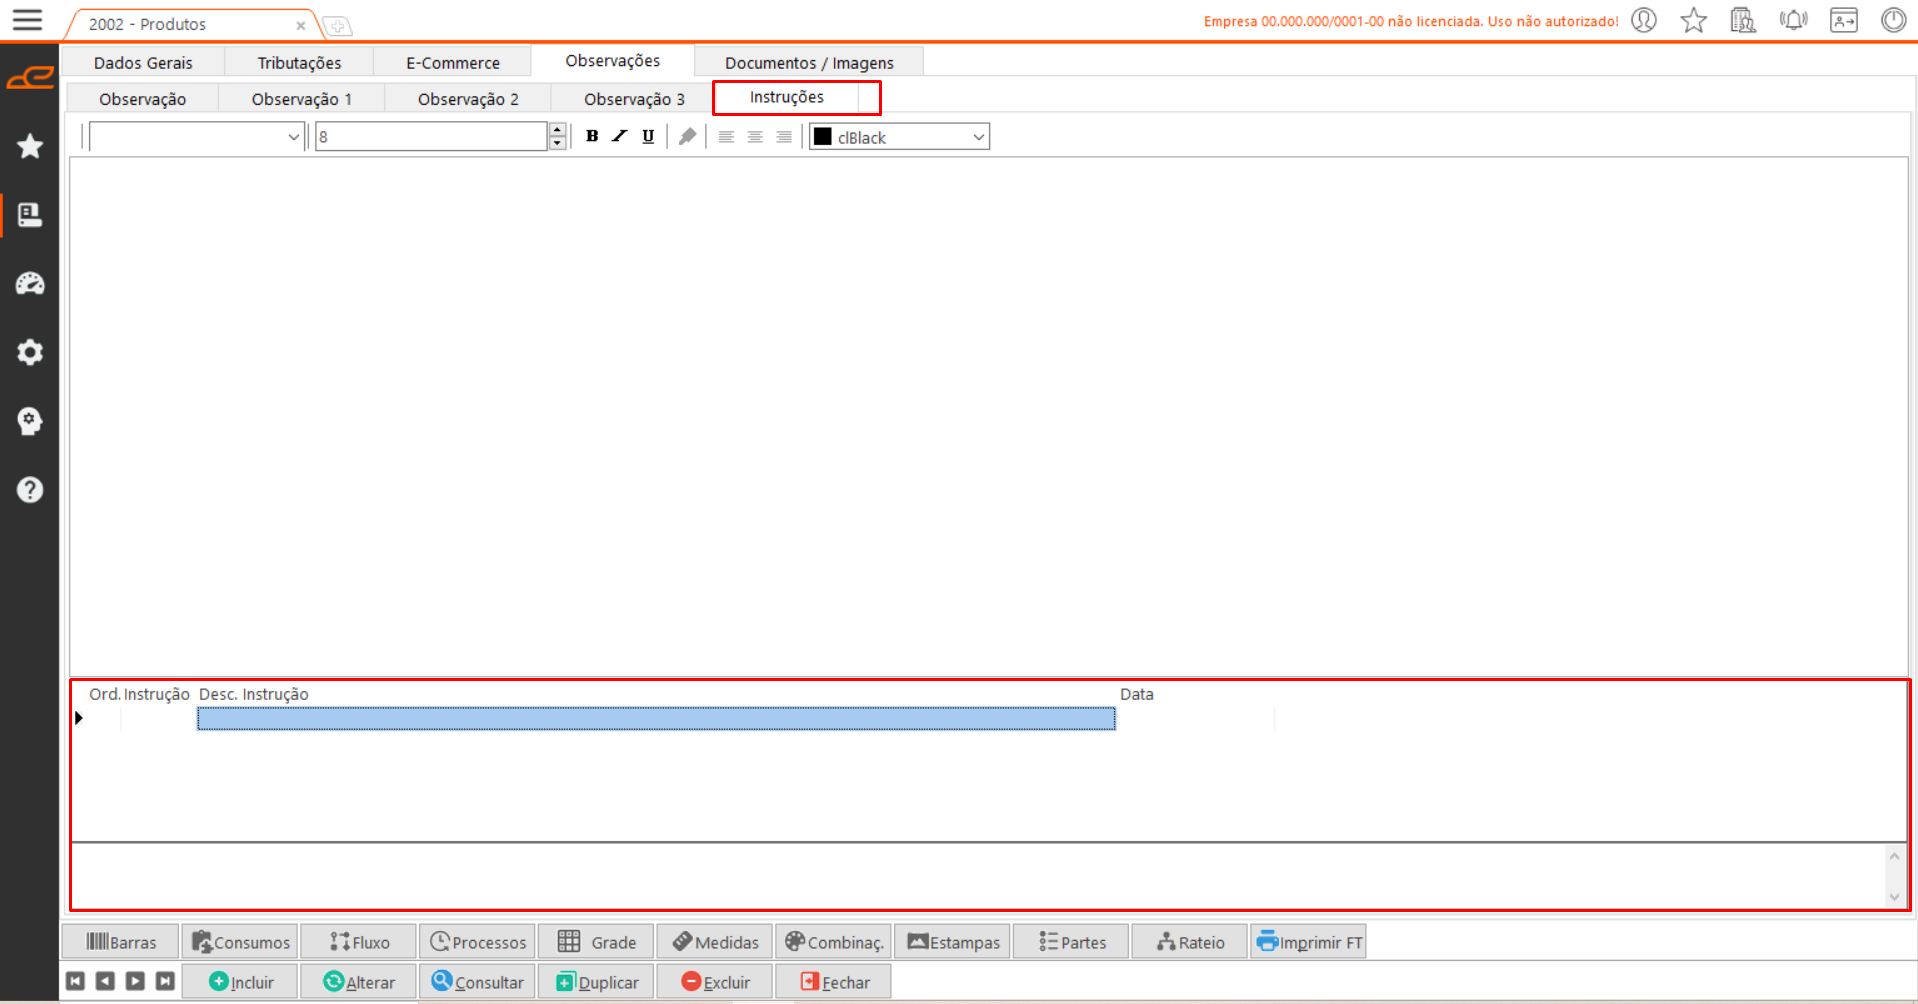Select the Observação 2 sub-tab
This screenshot has height=1004, width=1918.
(x=468, y=99)
